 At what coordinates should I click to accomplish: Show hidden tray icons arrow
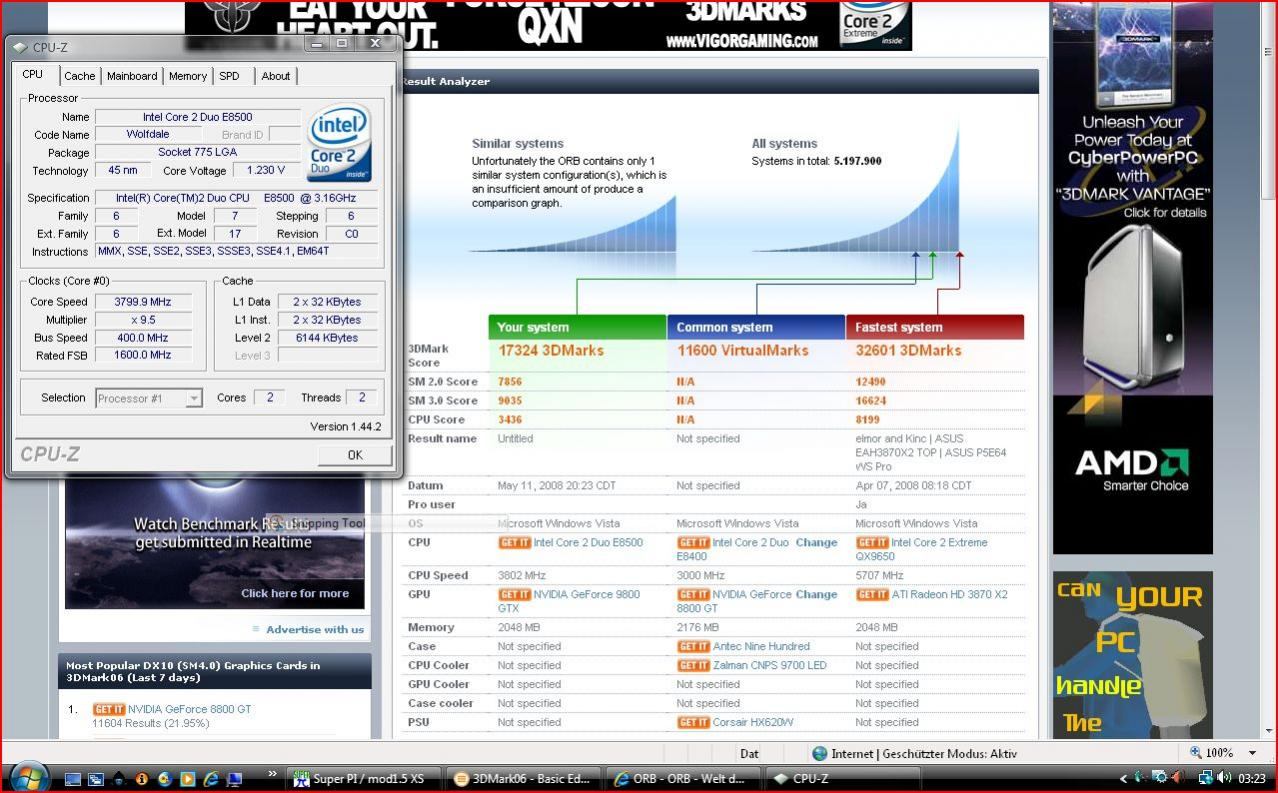pyautogui.click(x=1123, y=779)
